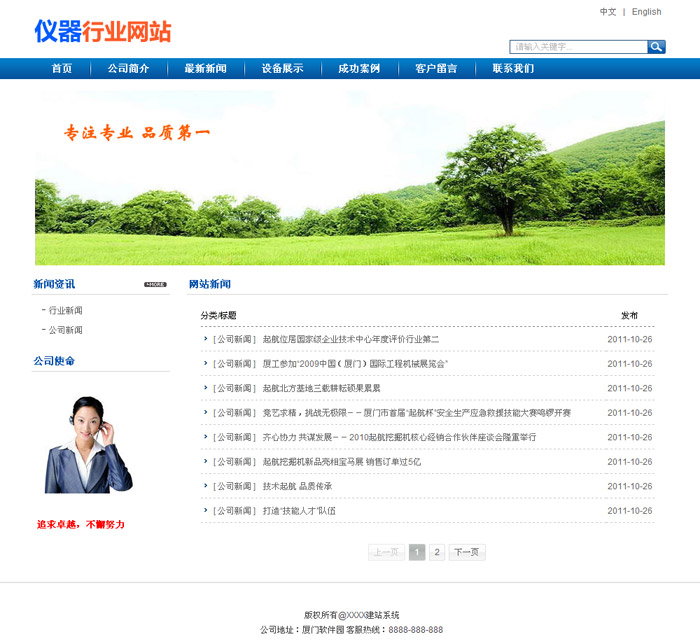Go to 公司简介 in the navigation bar
This screenshot has width=700, height=644.
point(129,69)
